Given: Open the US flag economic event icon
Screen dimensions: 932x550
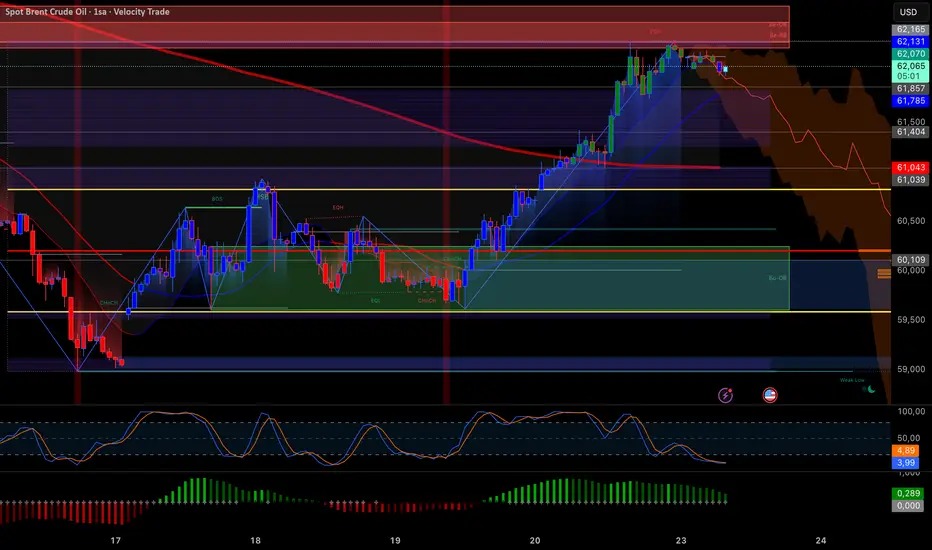Looking at the screenshot, I should (770, 395).
